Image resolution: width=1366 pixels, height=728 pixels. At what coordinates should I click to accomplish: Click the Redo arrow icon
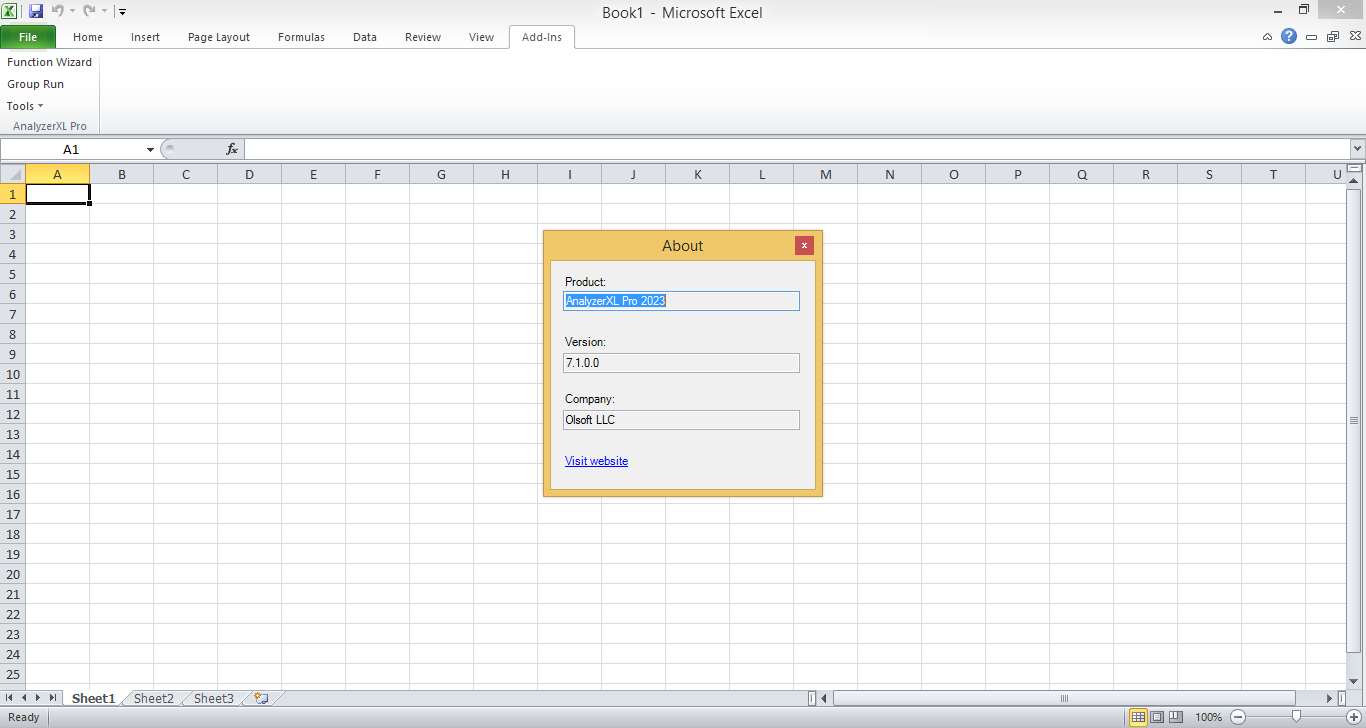[89, 12]
